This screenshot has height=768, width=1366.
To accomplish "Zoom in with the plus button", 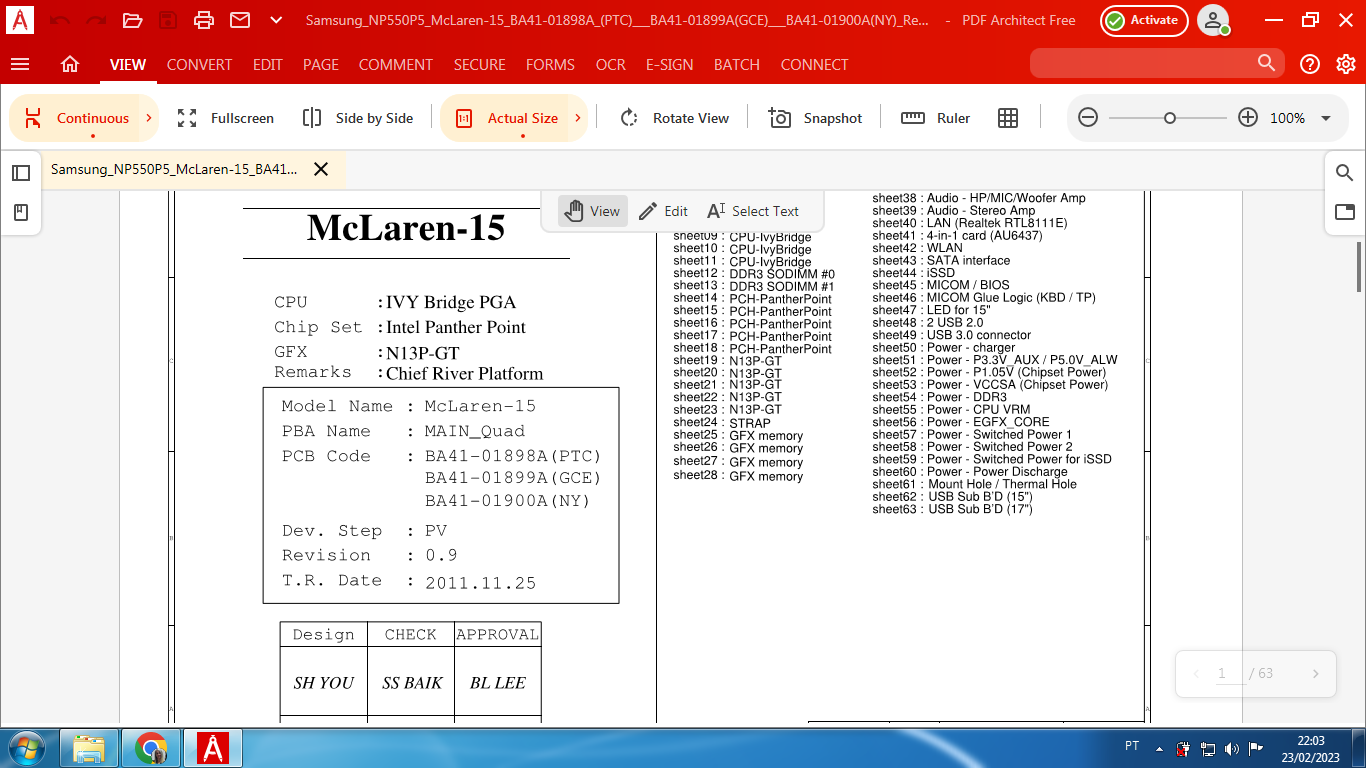I will pos(1248,118).
